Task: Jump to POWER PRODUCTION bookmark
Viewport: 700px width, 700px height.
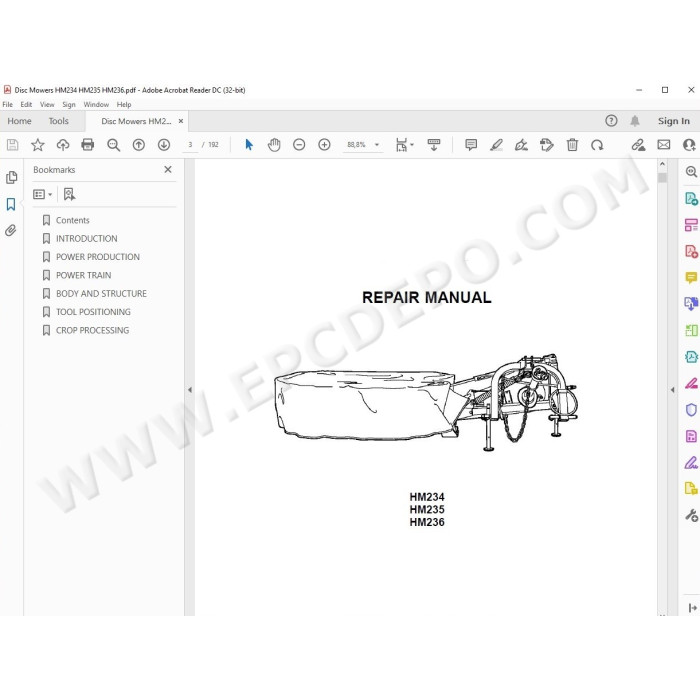Action: [x=98, y=257]
